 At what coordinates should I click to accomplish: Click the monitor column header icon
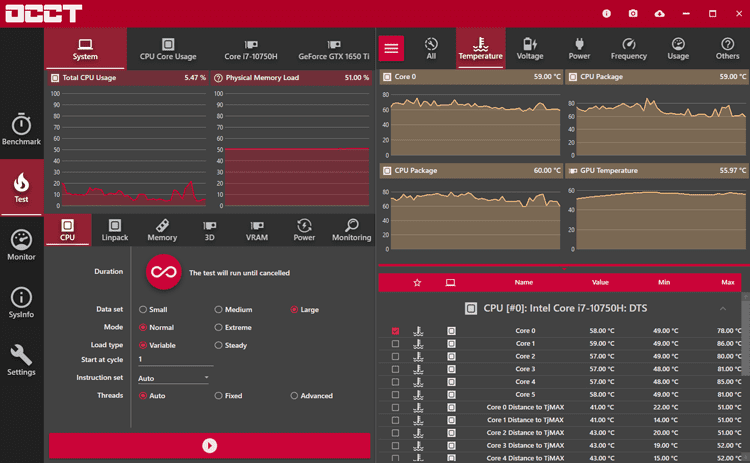coord(450,283)
